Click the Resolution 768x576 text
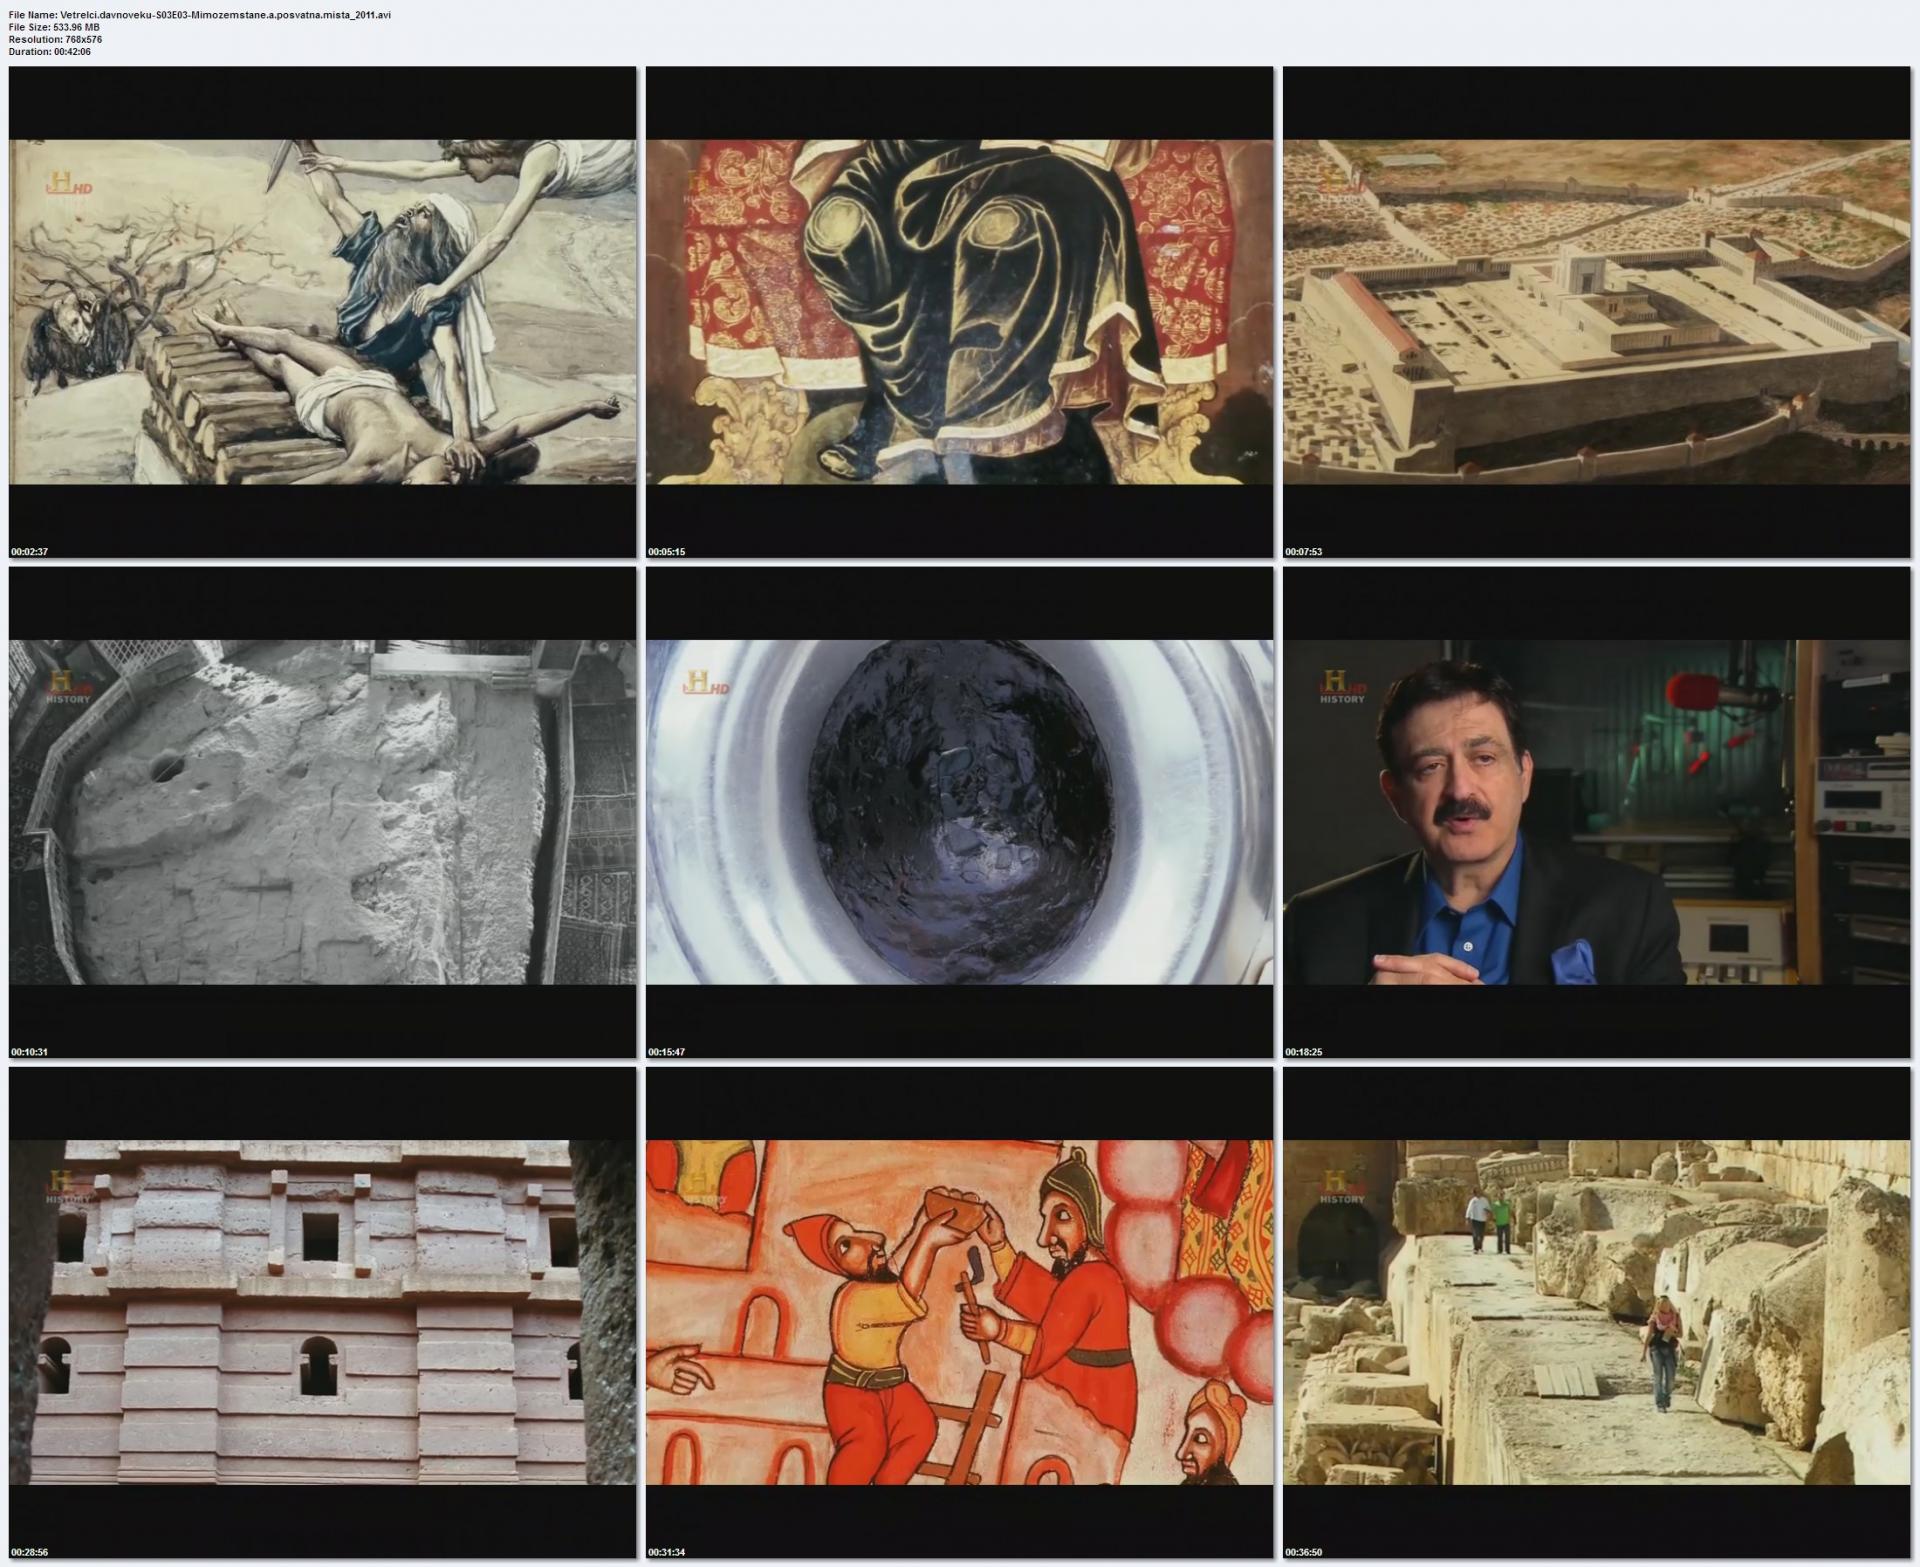Image resolution: width=1920 pixels, height=1567 pixels. coord(55,39)
